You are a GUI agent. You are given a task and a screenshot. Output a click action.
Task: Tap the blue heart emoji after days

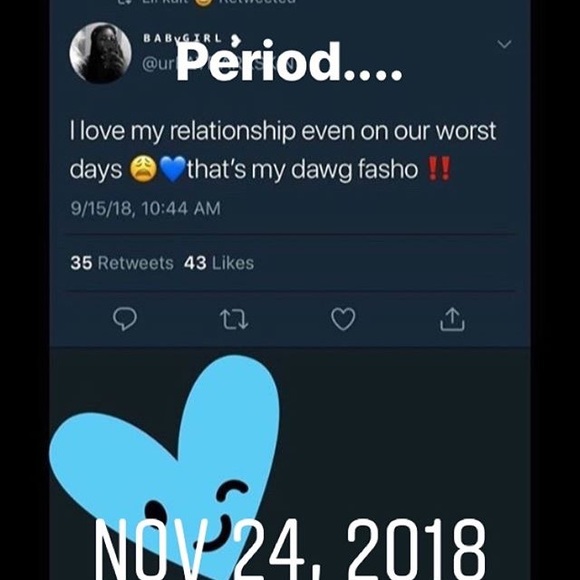(173, 169)
